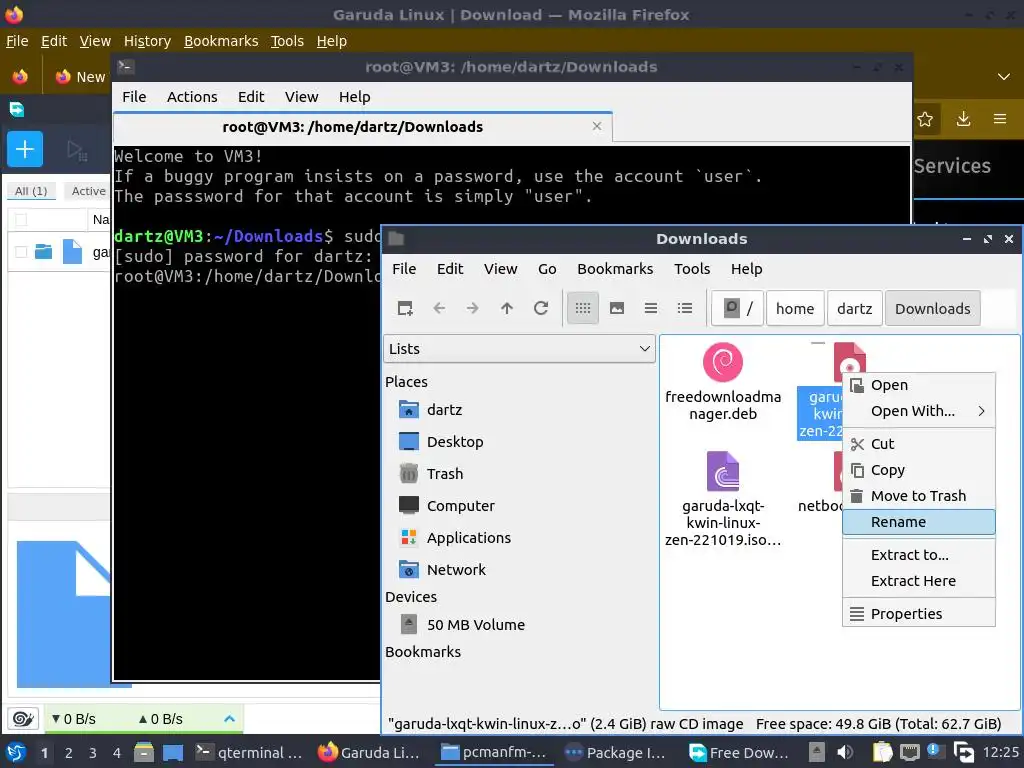The height and width of the screenshot is (768, 1024).
Task: Switch to qterminal in the taskbar
Action: click(x=249, y=752)
